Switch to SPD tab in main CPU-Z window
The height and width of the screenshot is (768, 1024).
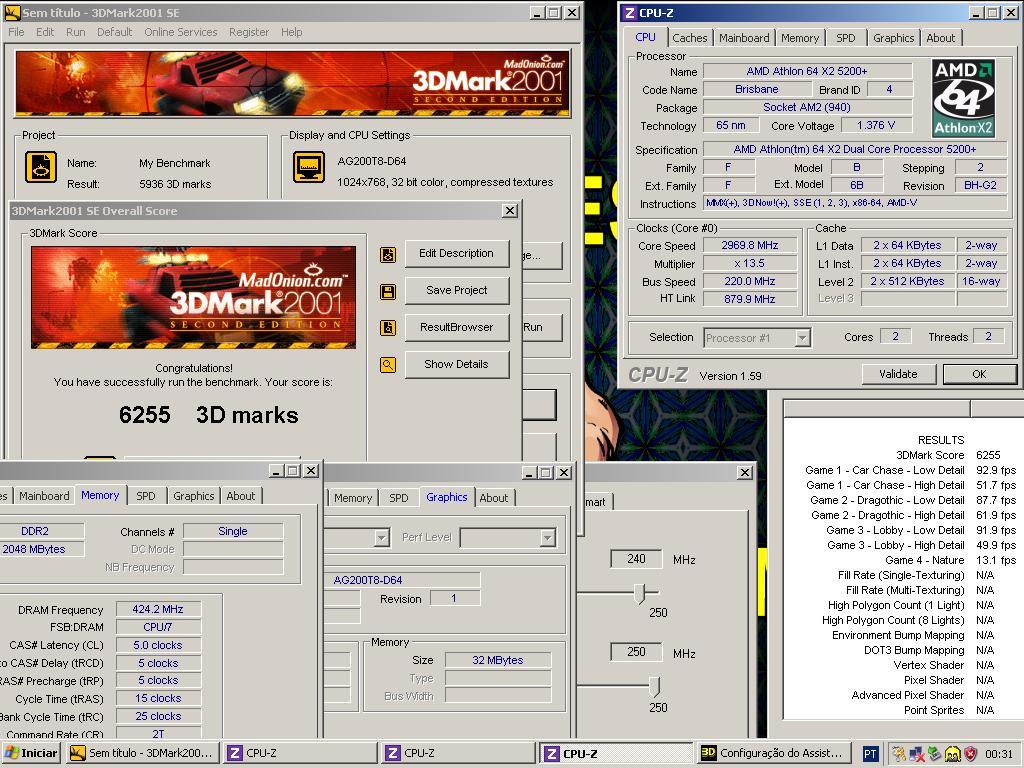pyautogui.click(x=846, y=38)
